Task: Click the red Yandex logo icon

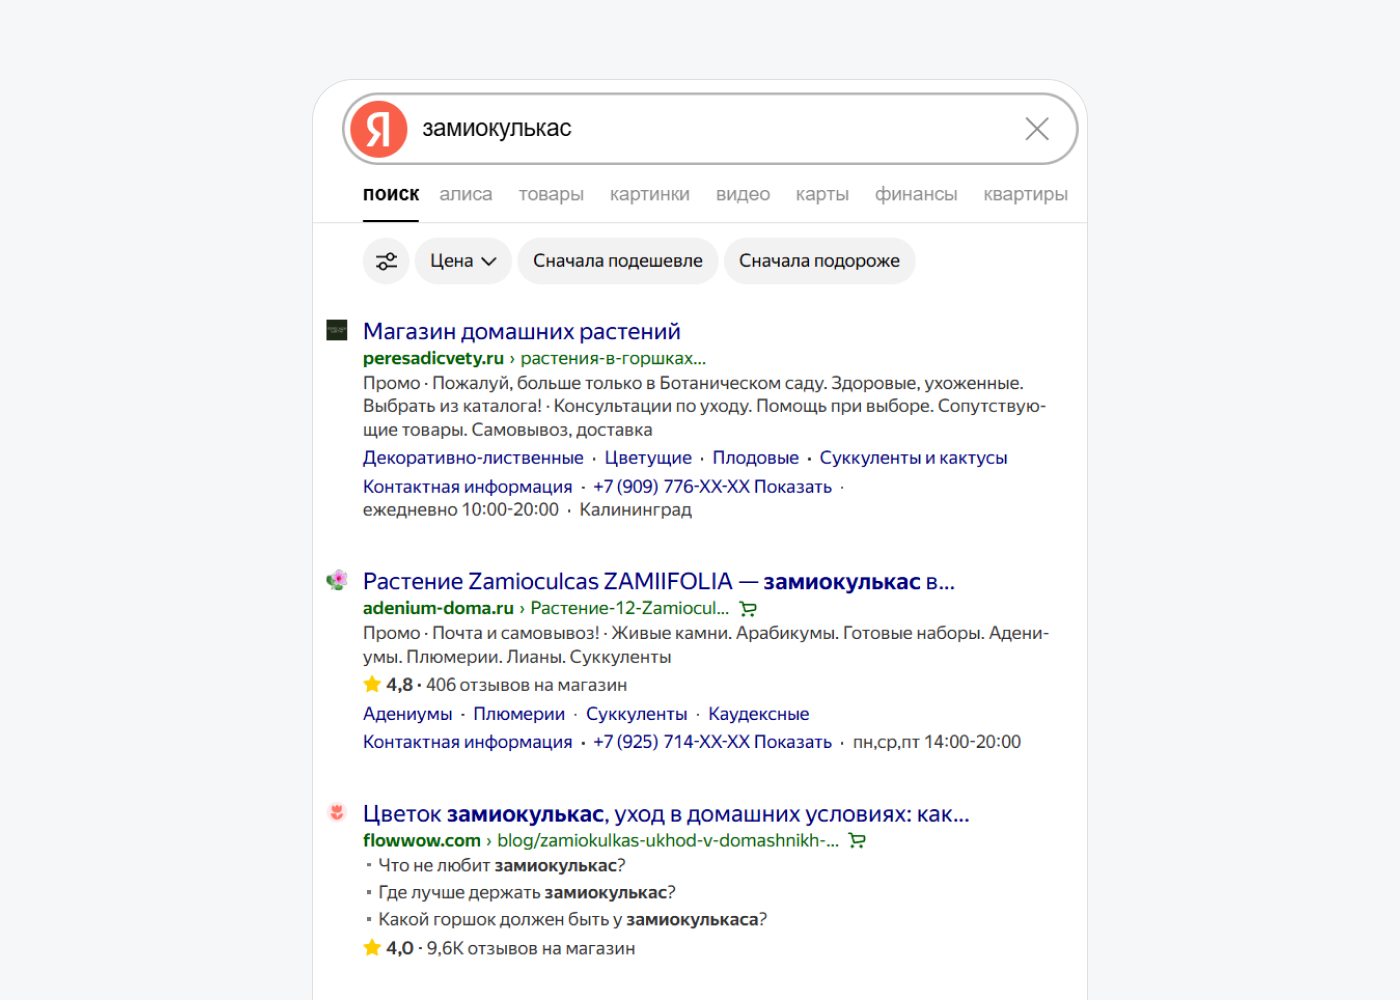Action: pos(379,129)
